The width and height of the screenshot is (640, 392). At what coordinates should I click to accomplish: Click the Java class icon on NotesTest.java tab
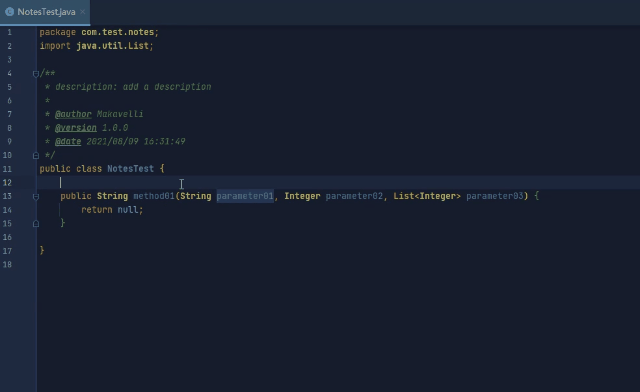tap(9, 12)
